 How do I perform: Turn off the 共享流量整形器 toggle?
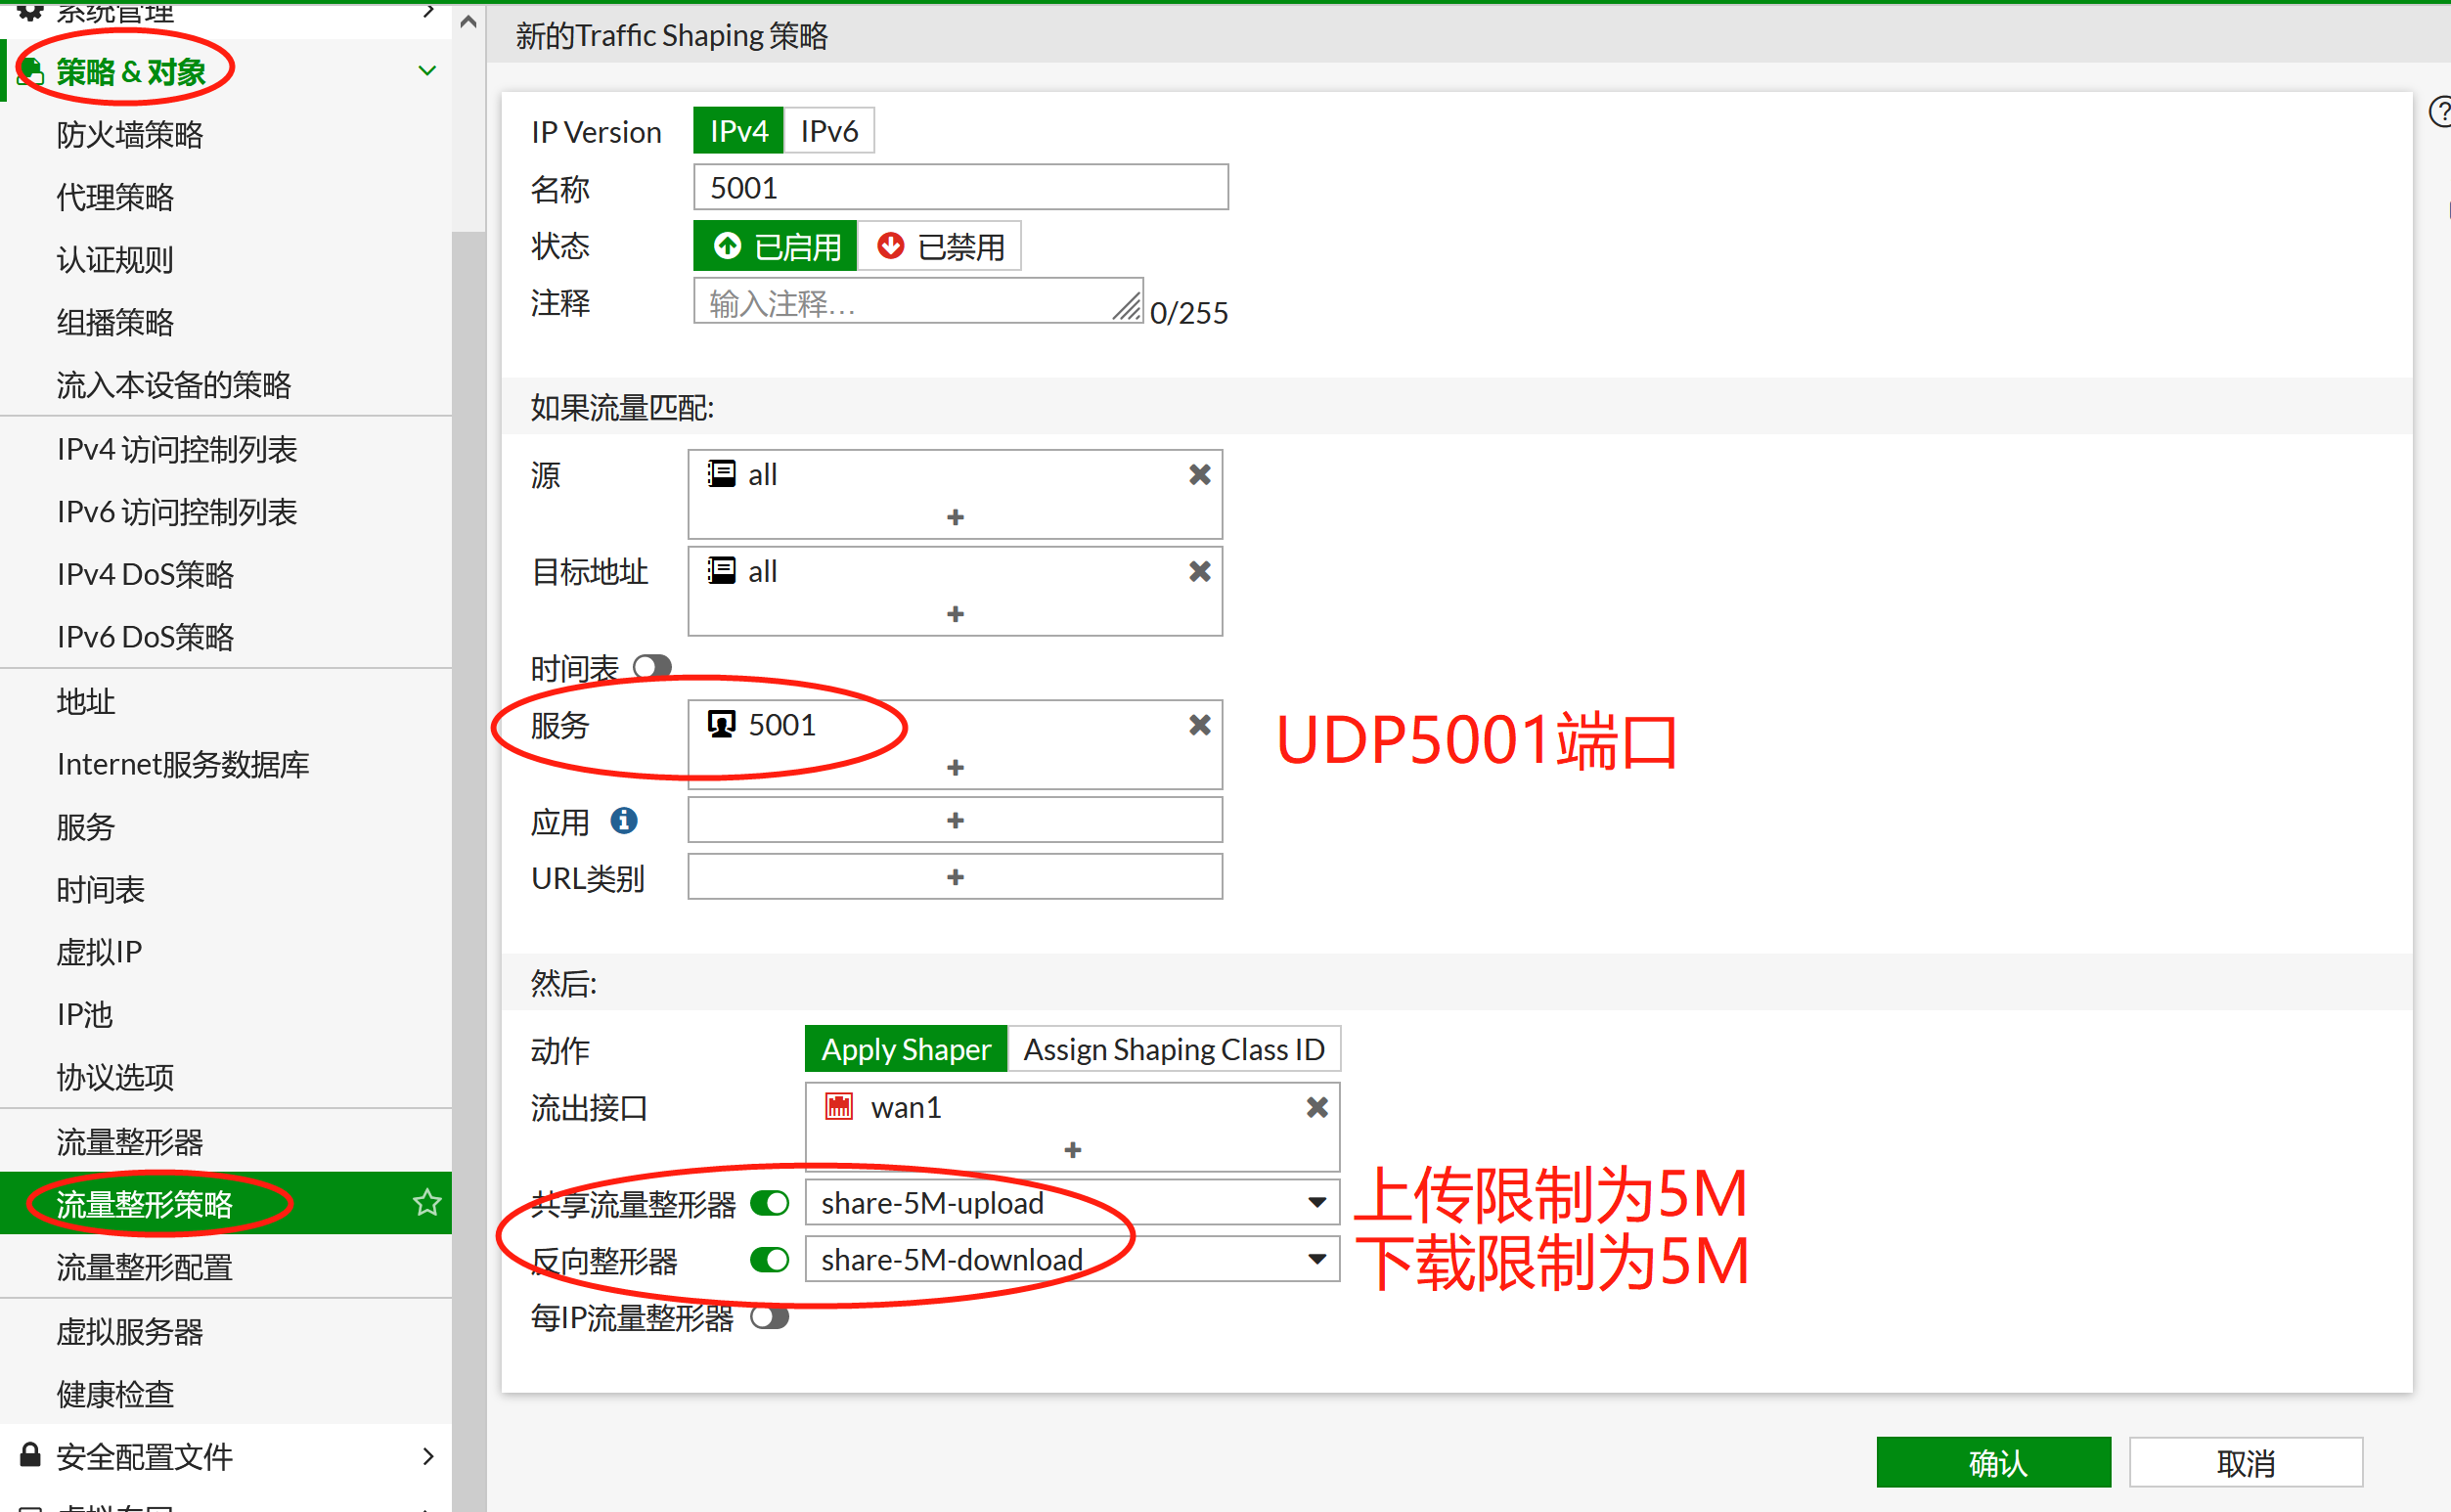(x=769, y=1203)
